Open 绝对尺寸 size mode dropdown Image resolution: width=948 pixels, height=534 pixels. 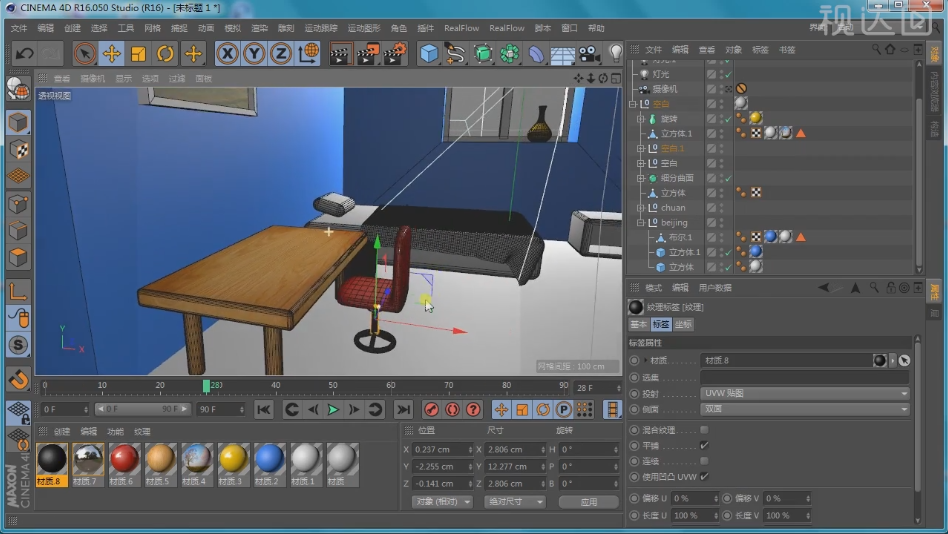[x=514, y=502]
